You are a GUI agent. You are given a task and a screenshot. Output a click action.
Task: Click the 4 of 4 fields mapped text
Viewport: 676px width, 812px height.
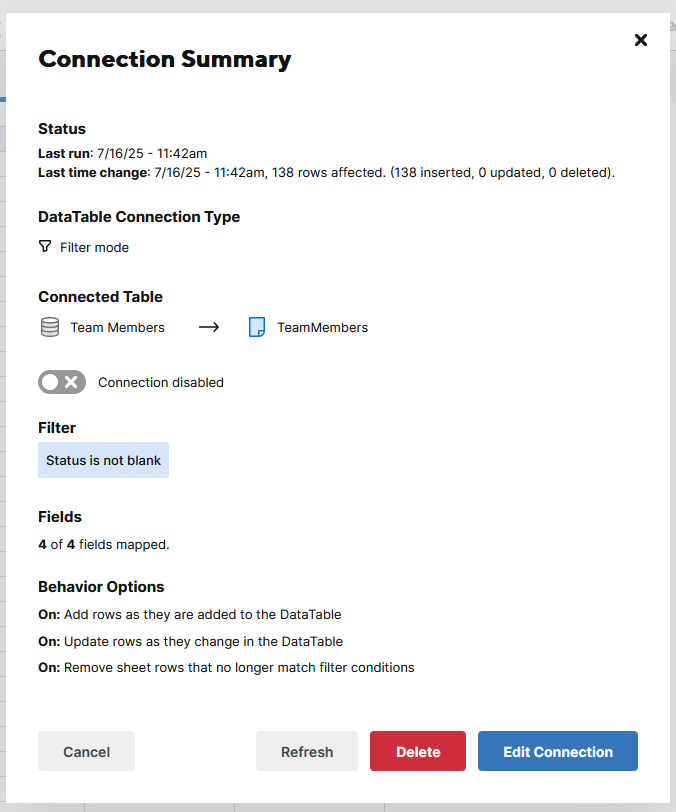coord(104,545)
